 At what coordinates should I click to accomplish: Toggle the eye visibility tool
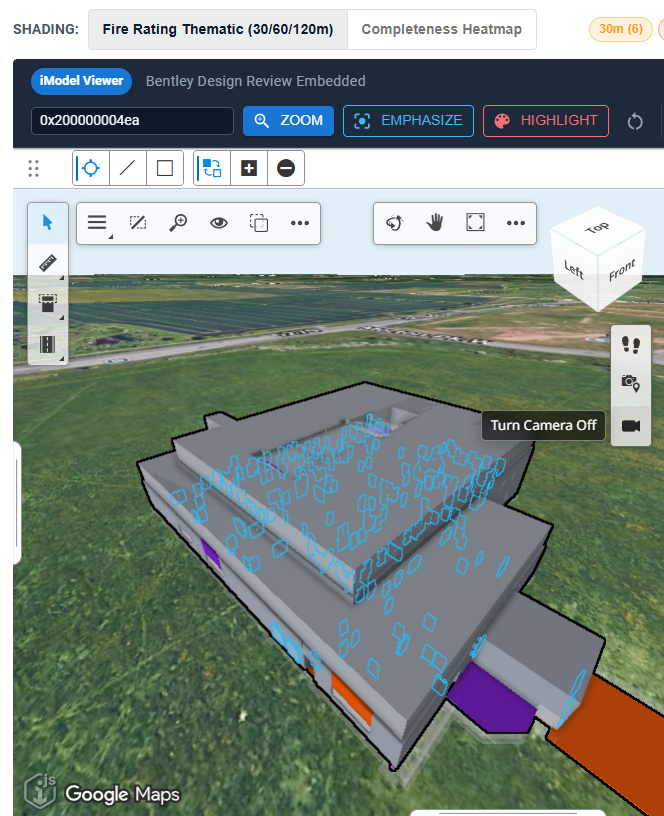coord(219,223)
